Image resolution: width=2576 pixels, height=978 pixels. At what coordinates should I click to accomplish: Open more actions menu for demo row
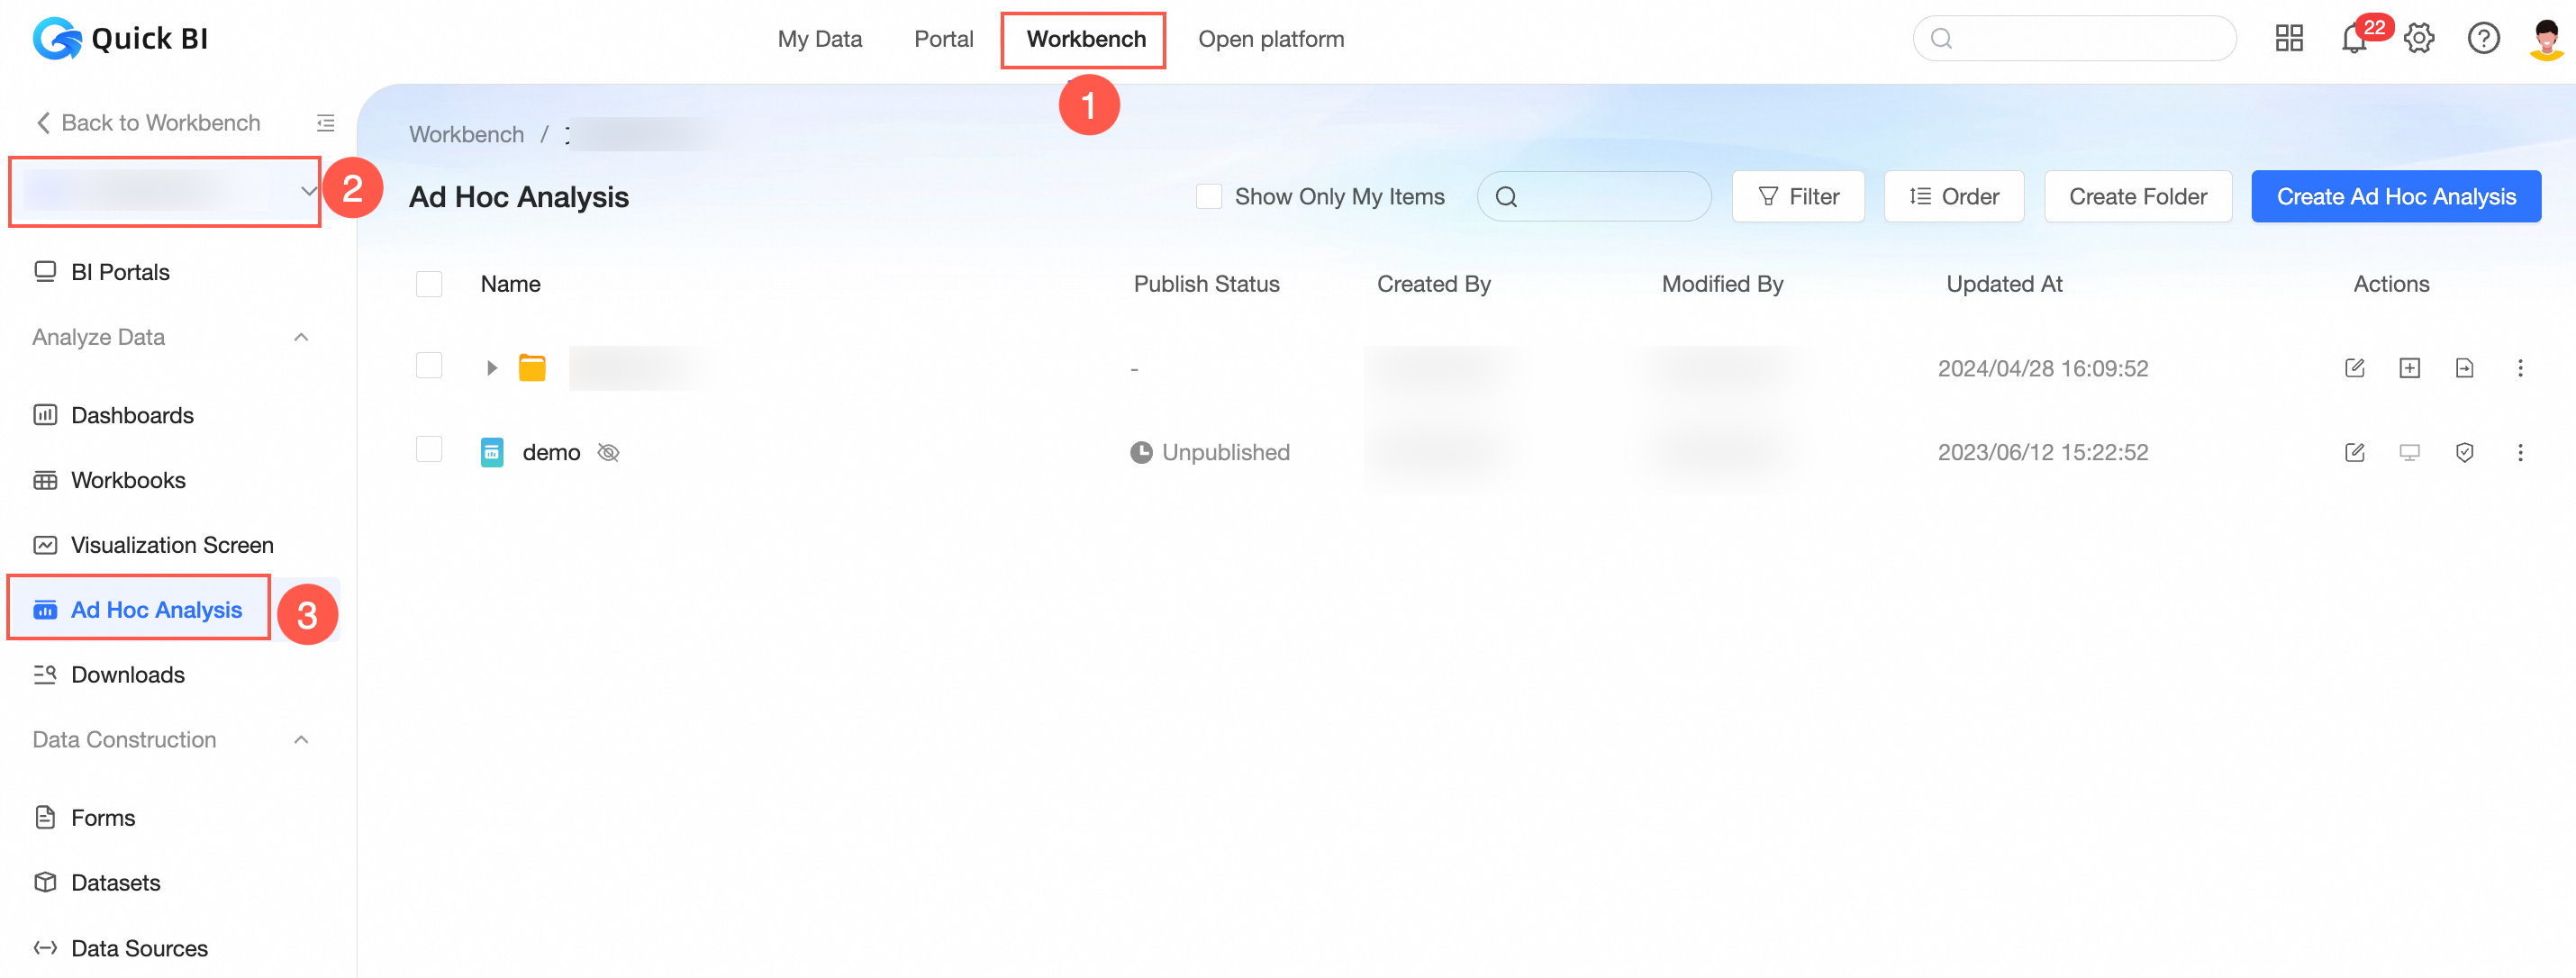2519,452
